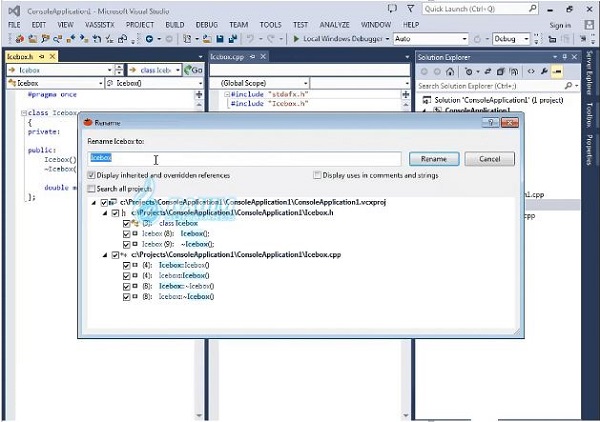This screenshot has height=422, width=600.
Task: Collapse the Icebox.cpp node in rename results
Action: coord(107,255)
